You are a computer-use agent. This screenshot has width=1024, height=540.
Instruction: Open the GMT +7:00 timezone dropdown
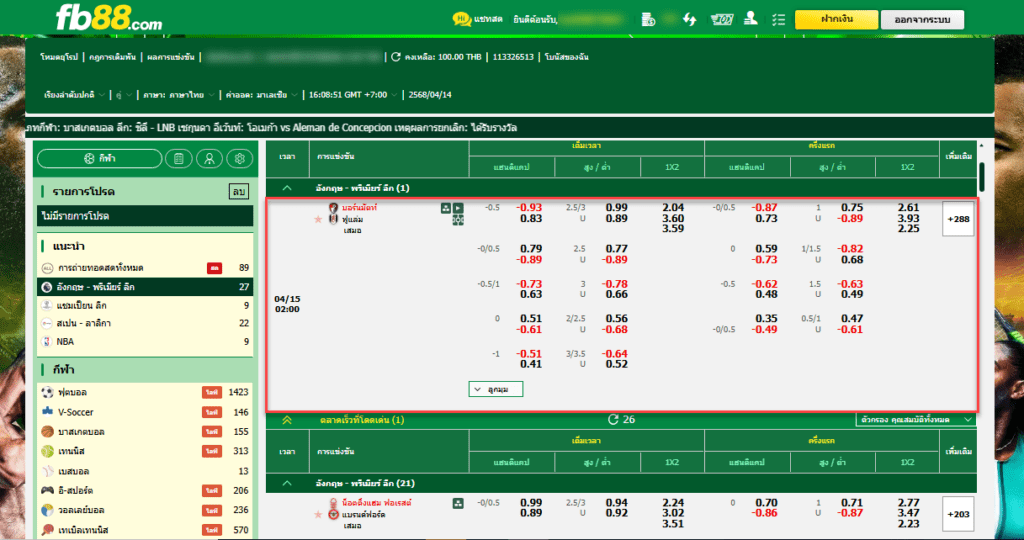click(x=353, y=95)
